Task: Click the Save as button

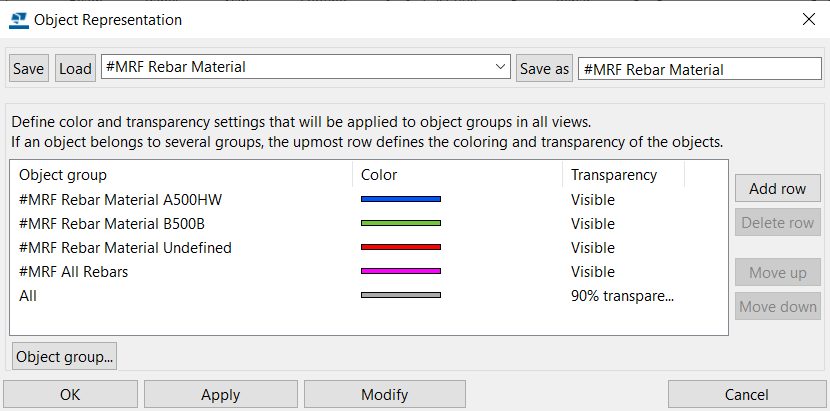Action: coord(544,68)
